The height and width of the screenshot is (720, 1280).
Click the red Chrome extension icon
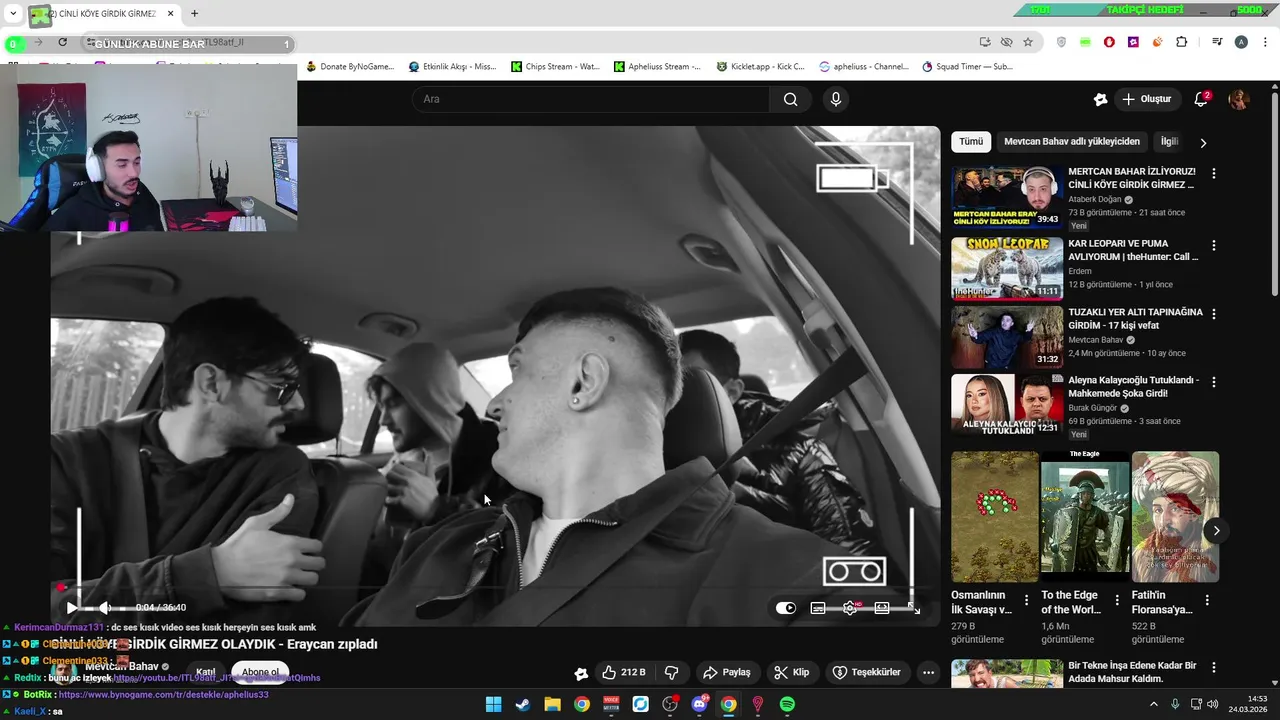(x=1109, y=42)
